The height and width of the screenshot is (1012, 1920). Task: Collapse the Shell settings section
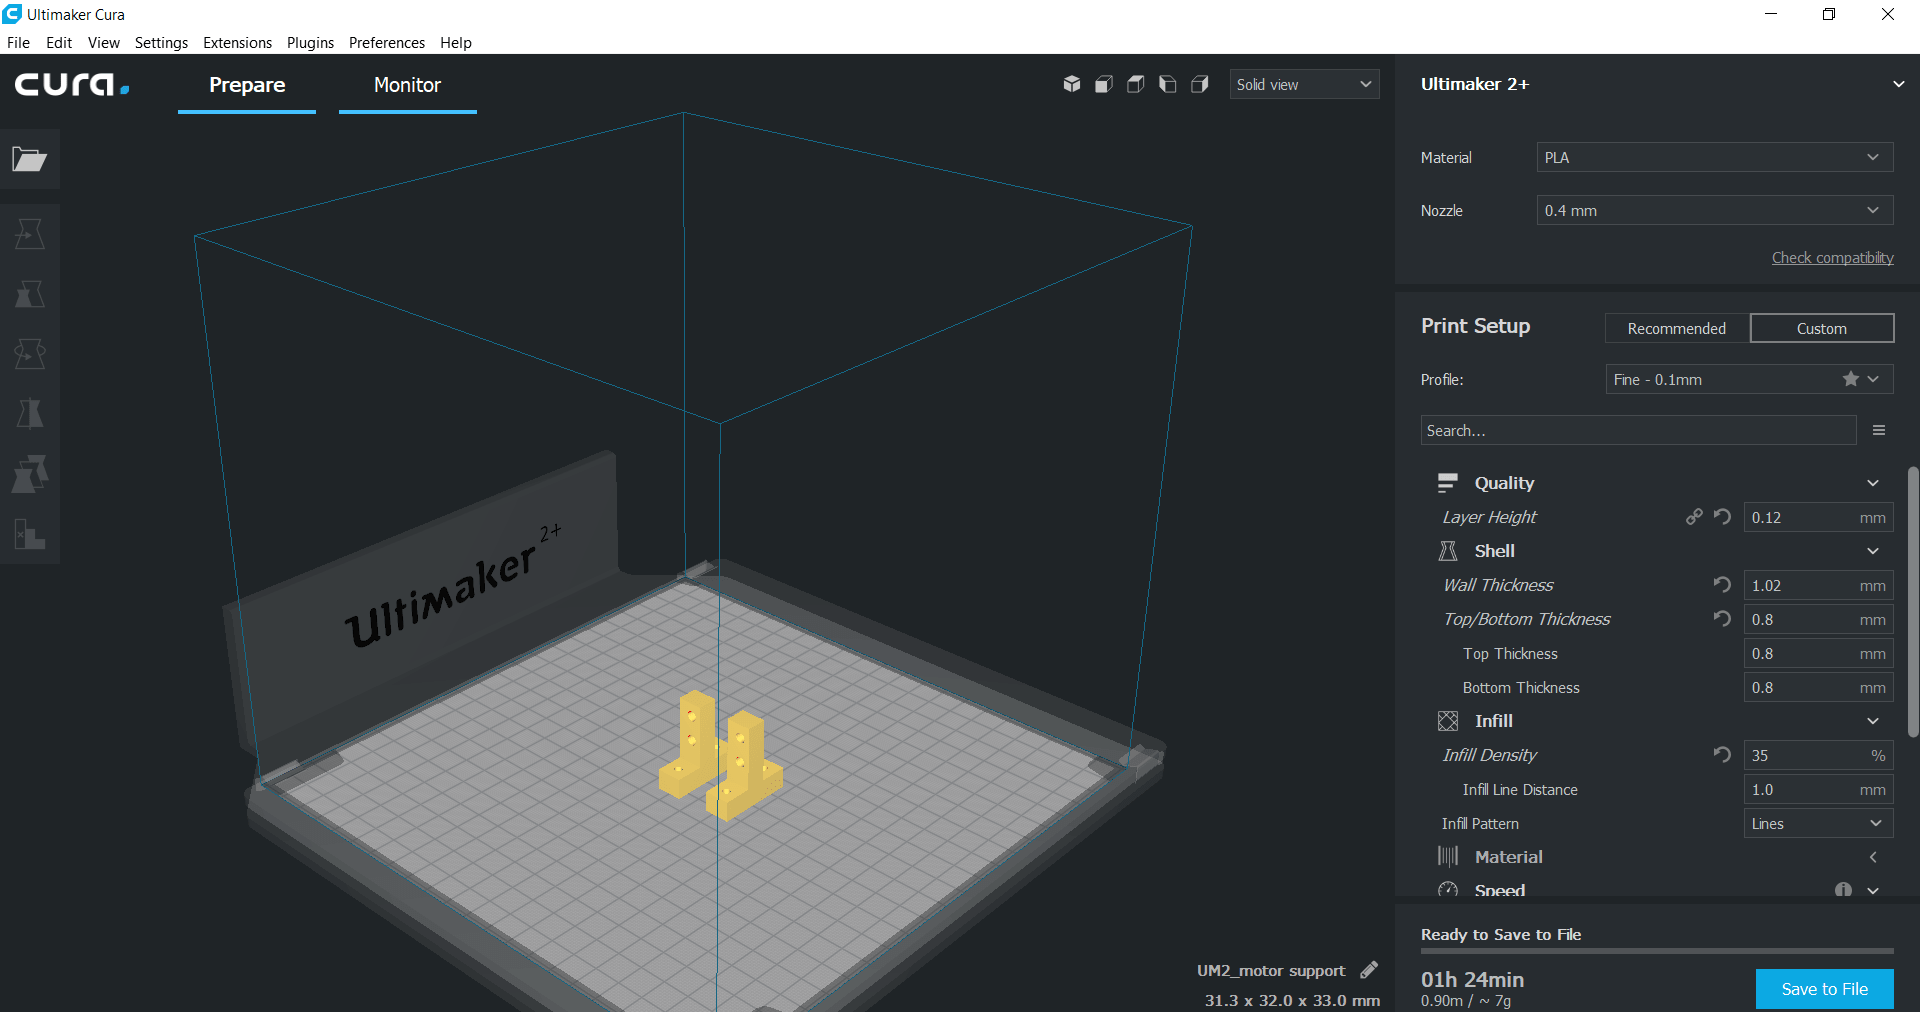1873,551
